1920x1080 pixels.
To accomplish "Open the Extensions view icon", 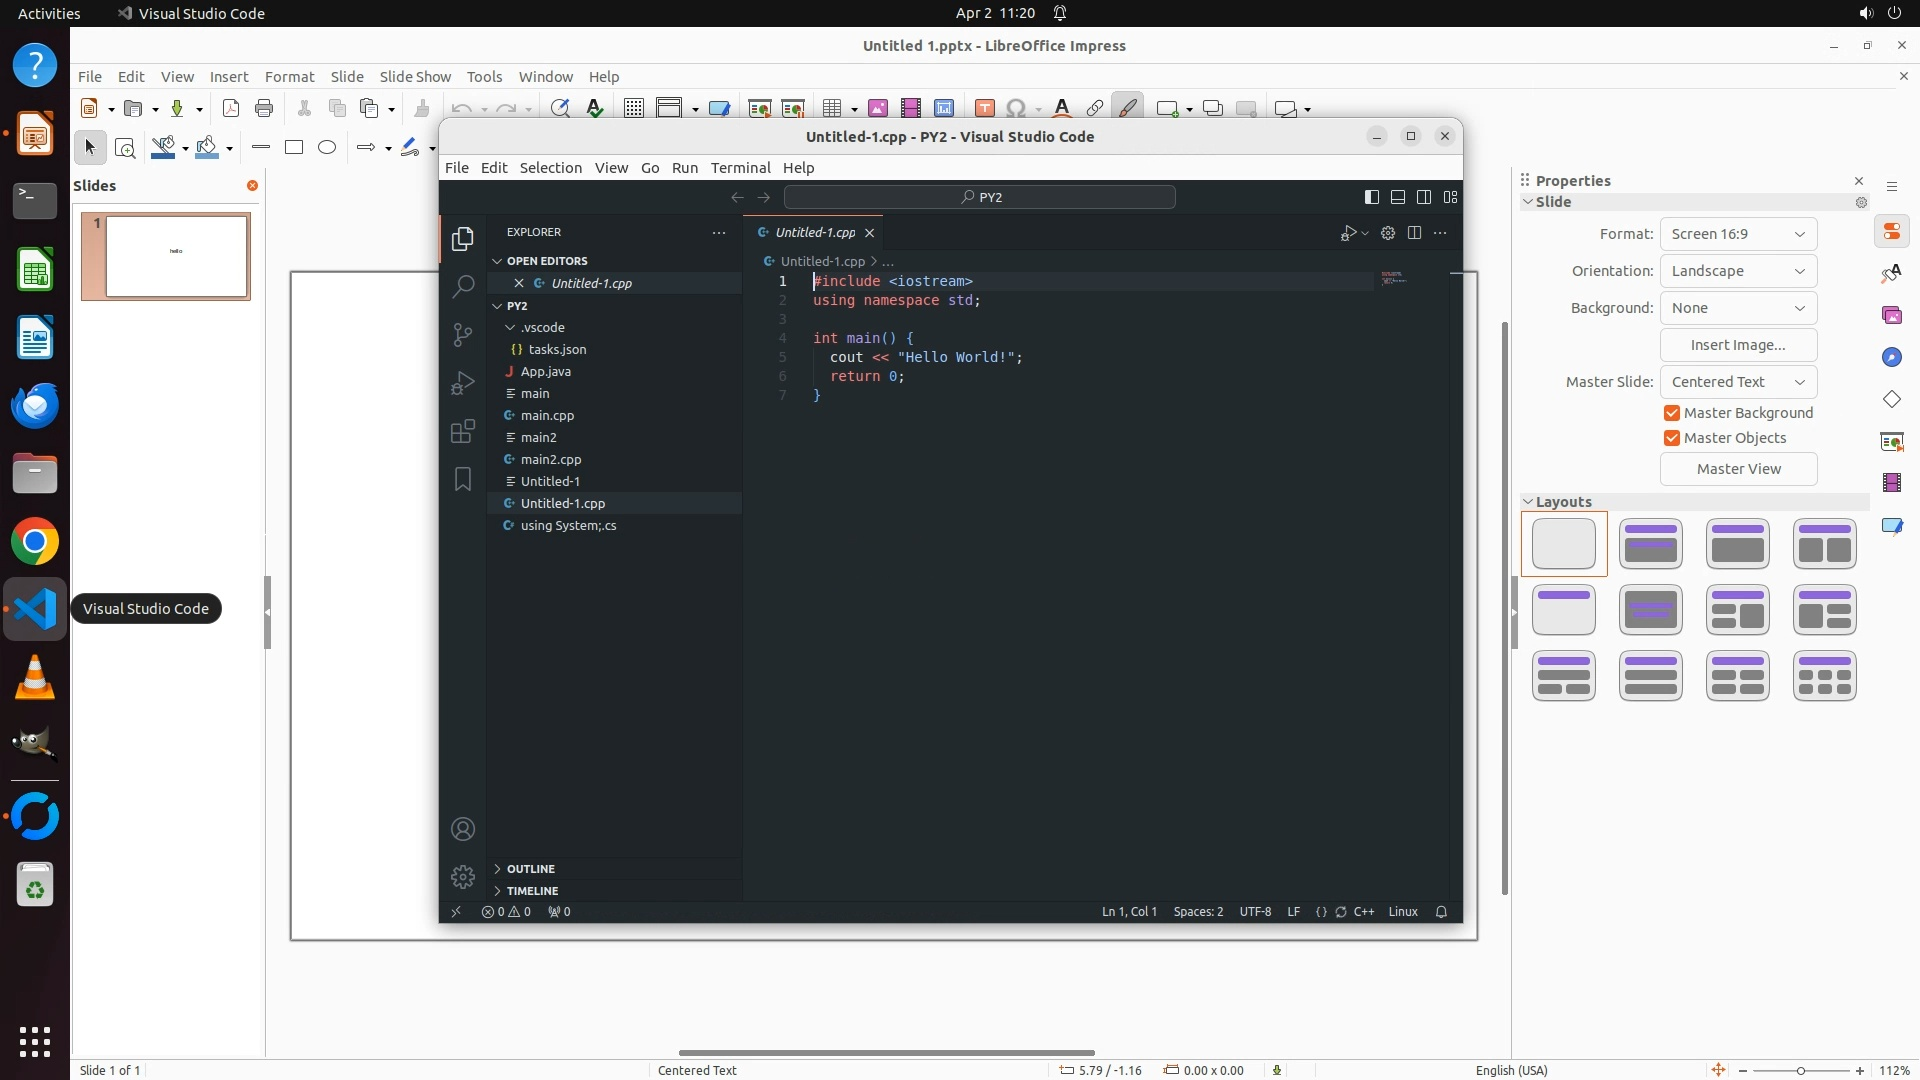I will pos(462,431).
